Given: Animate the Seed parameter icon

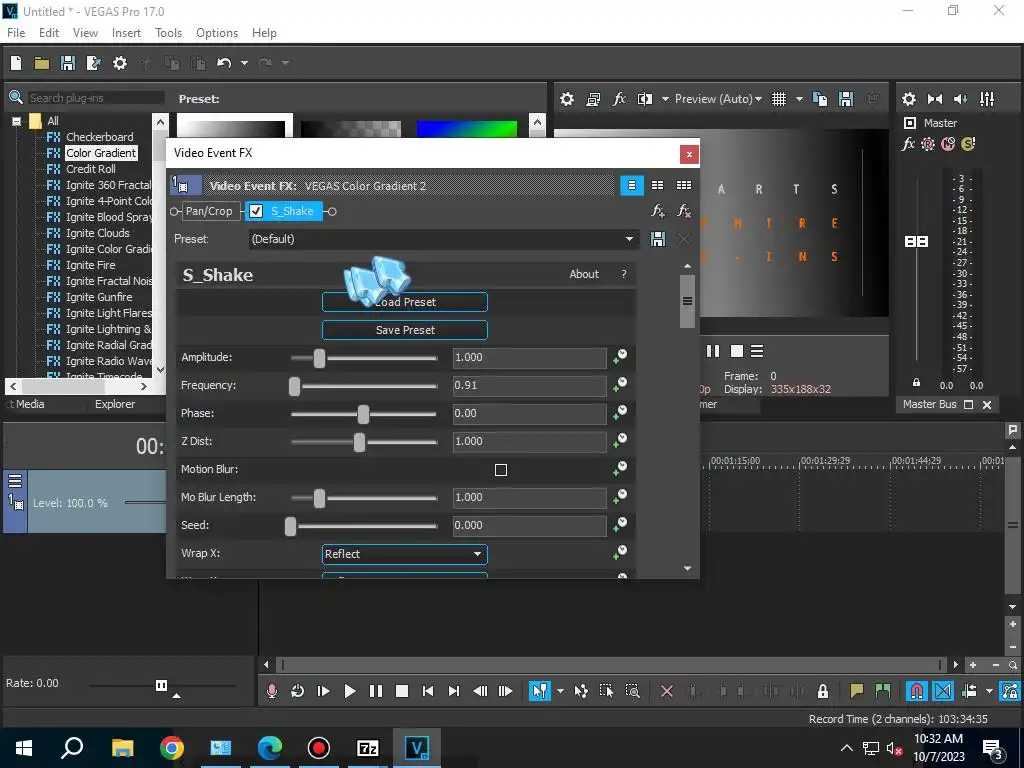Looking at the screenshot, I should [x=620, y=524].
